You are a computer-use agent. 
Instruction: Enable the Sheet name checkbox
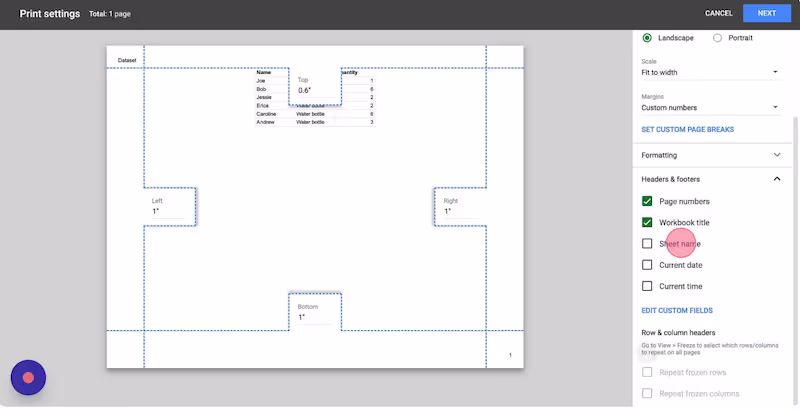click(647, 244)
